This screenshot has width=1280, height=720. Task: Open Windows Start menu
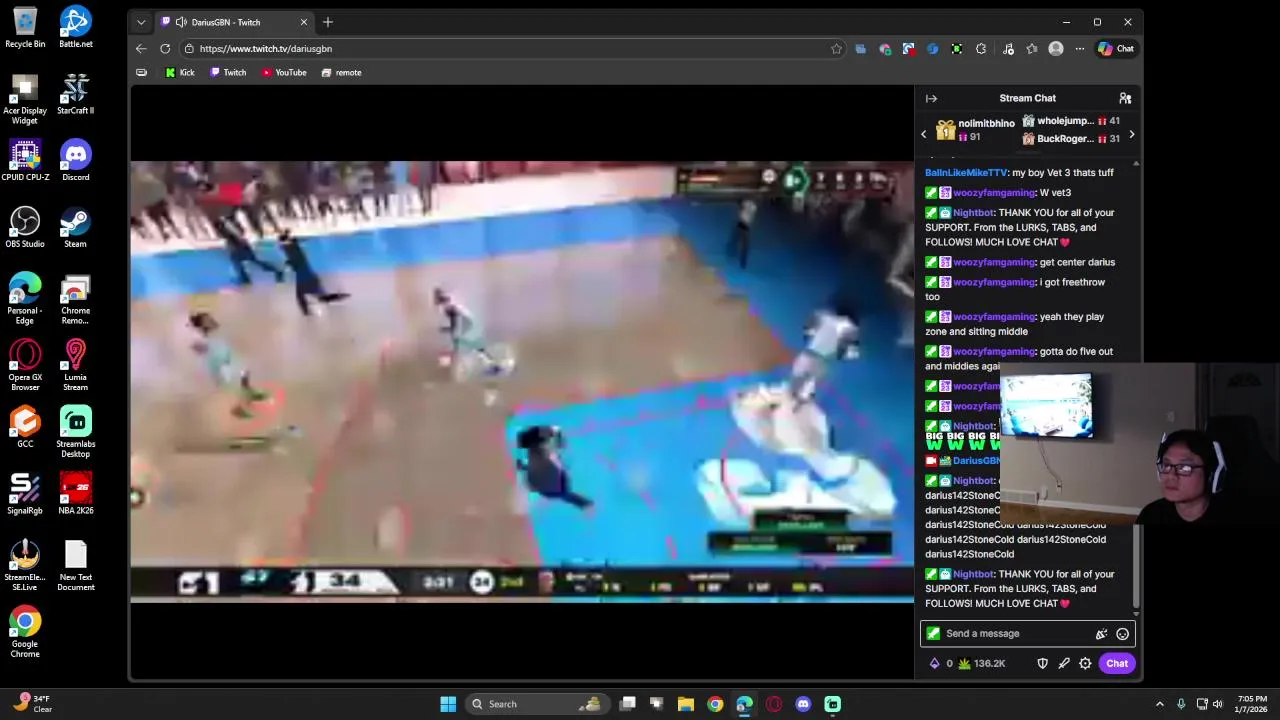448,704
